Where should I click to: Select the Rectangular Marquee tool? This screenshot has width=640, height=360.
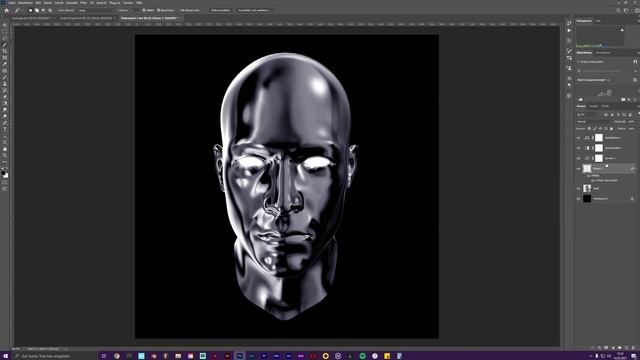5,31
